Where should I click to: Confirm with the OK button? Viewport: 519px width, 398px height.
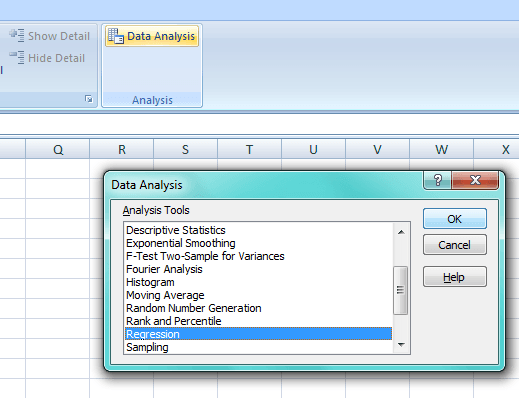(455, 219)
